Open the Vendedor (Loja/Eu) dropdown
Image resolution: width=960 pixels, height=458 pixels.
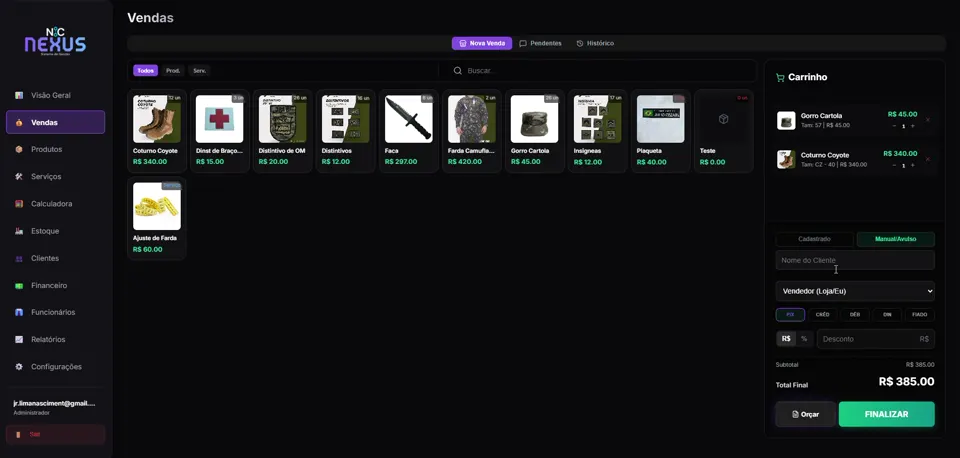[855, 291]
